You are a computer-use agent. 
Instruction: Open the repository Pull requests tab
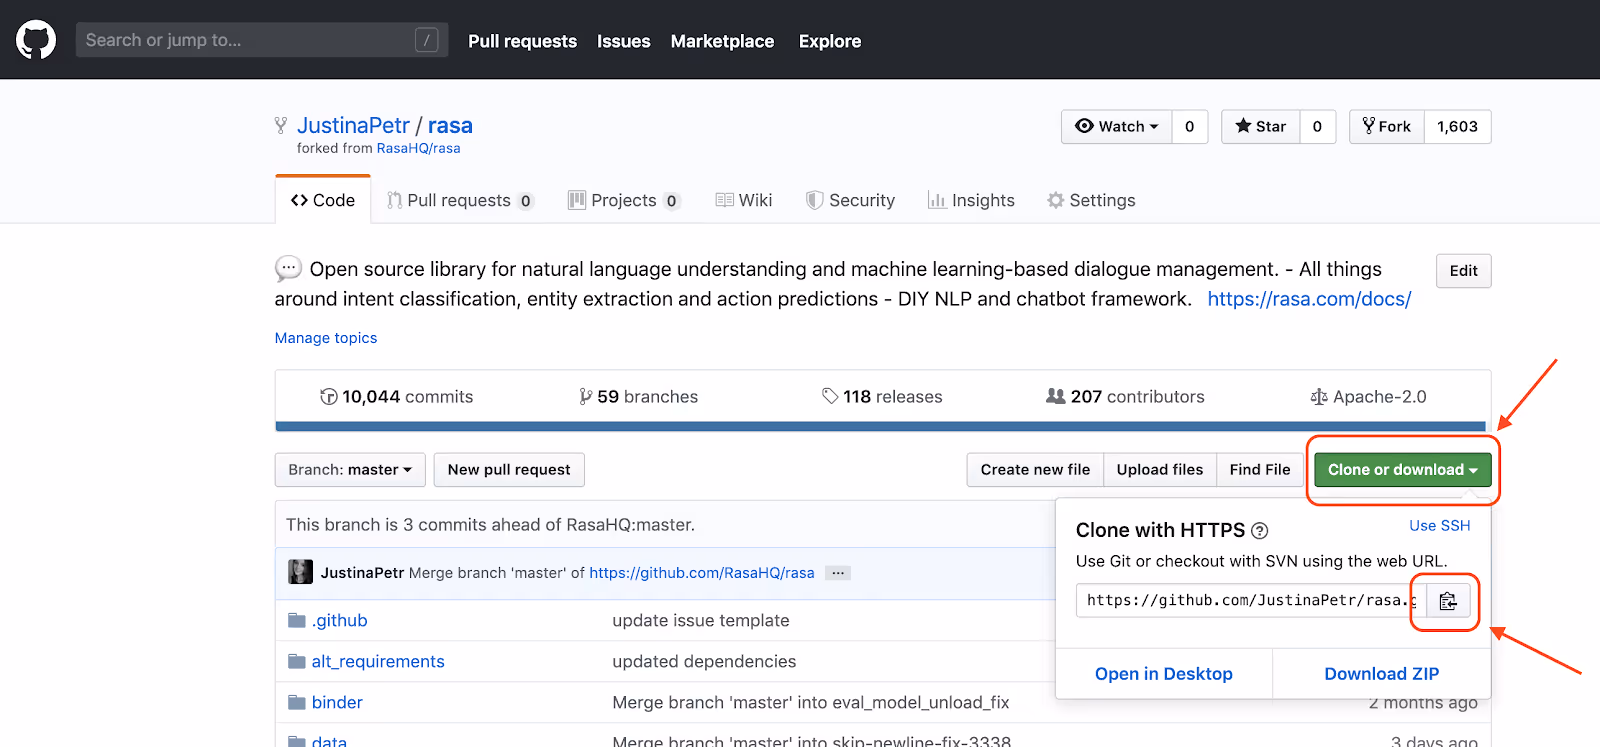[460, 200]
